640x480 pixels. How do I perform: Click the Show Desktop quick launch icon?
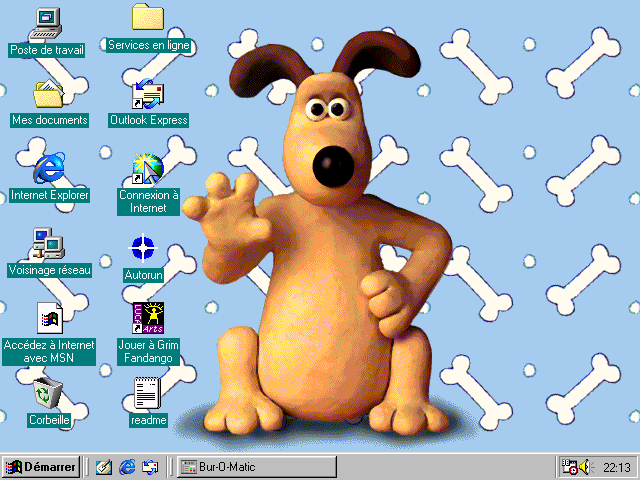tap(104, 467)
